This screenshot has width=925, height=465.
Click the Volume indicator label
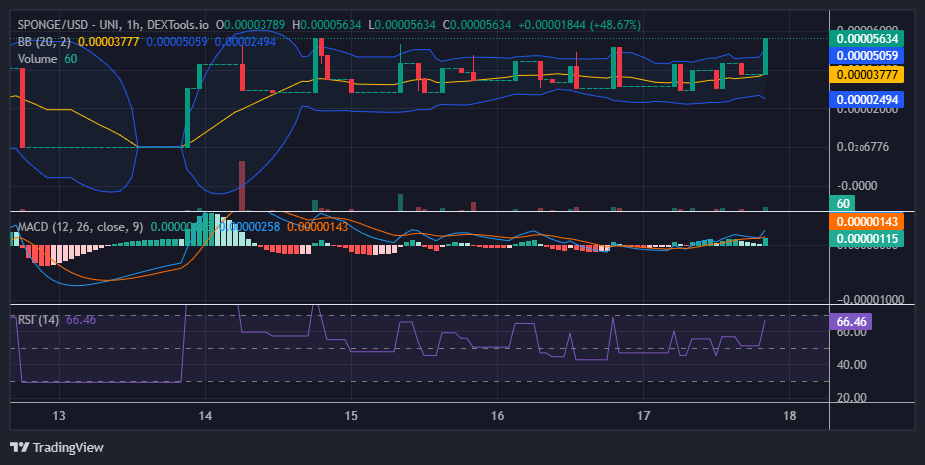[37, 59]
